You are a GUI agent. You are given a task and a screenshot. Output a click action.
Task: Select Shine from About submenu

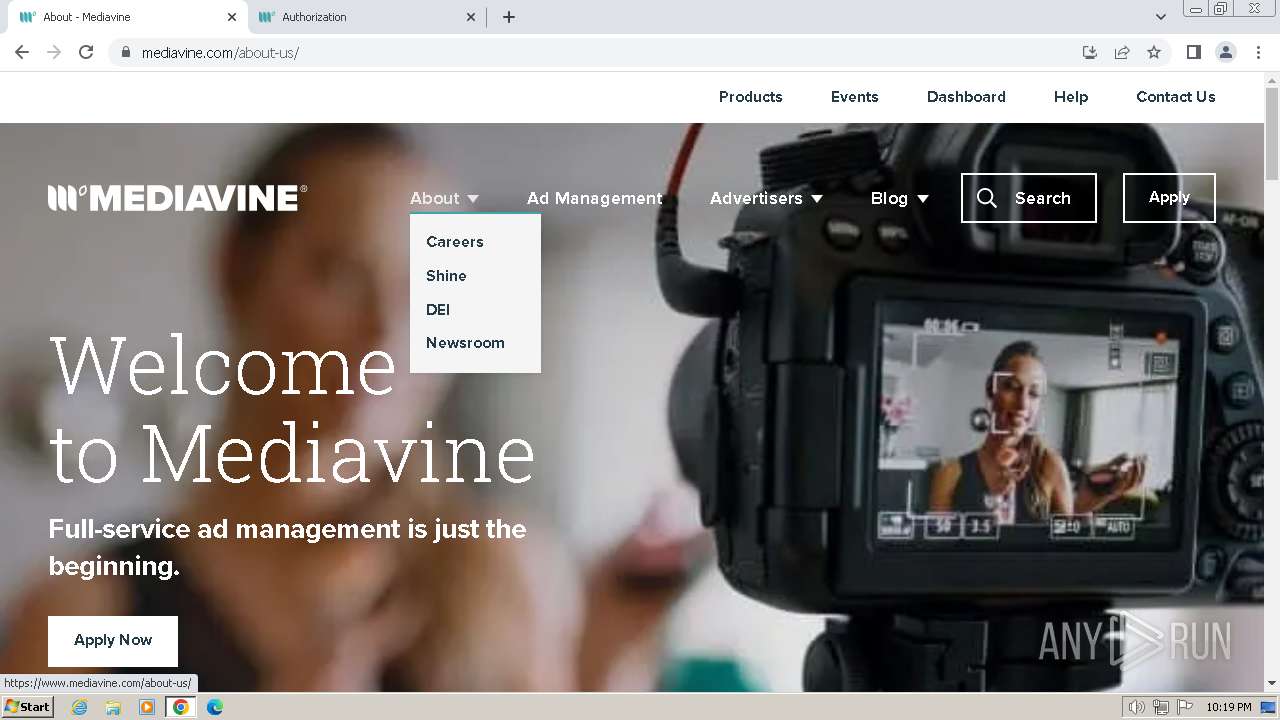(446, 276)
